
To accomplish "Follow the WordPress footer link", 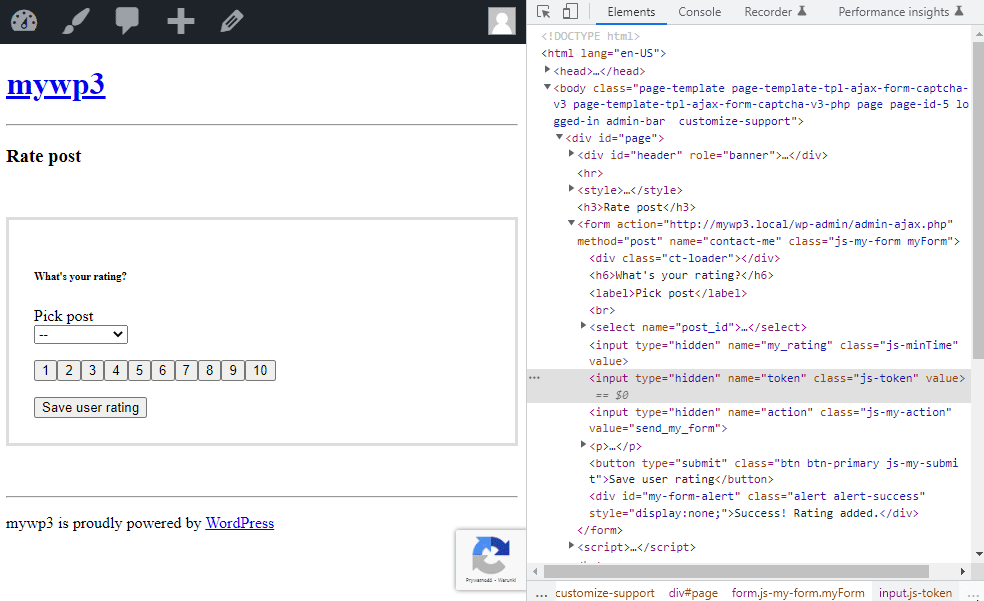I will click(240, 523).
